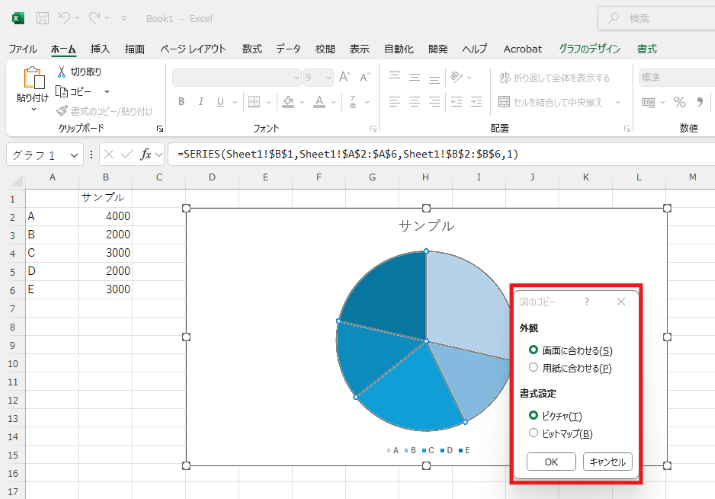This screenshot has height=499, width=715.
Task: Open the font size dropdown
Action: point(329,78)
